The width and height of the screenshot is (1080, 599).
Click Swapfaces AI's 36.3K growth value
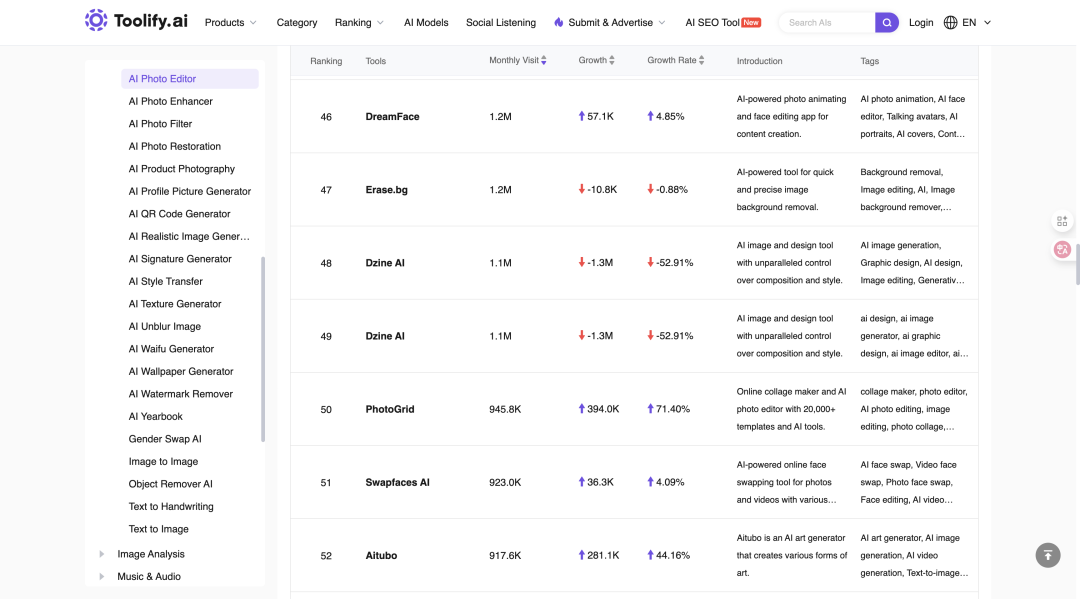pyautogui.click(x=596, y=483)
